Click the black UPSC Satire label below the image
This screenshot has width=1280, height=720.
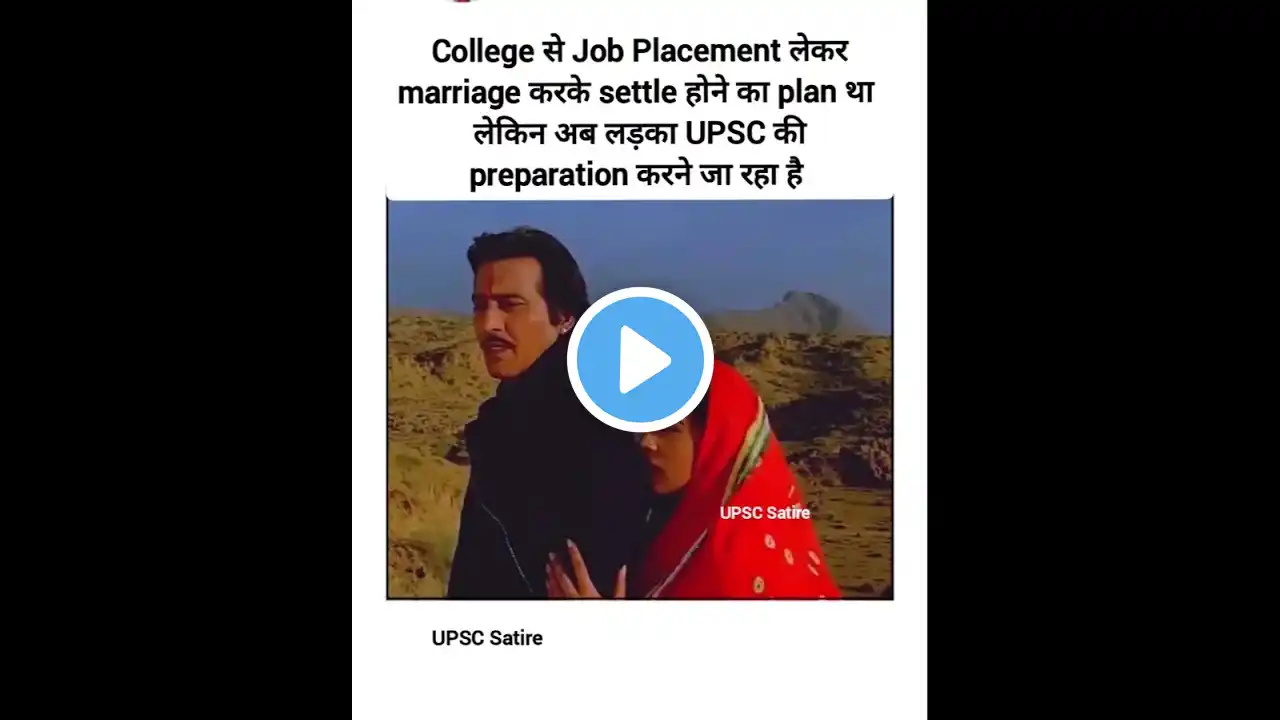pyautogui.click(x=487, y=638)
